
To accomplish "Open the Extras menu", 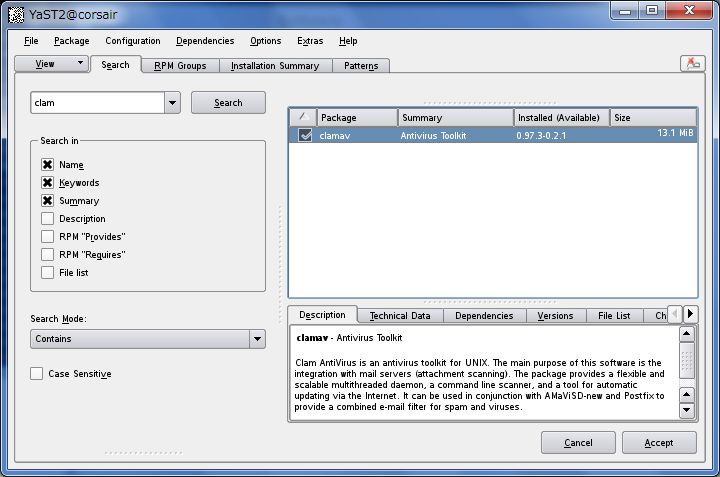I will coord(310,41).
